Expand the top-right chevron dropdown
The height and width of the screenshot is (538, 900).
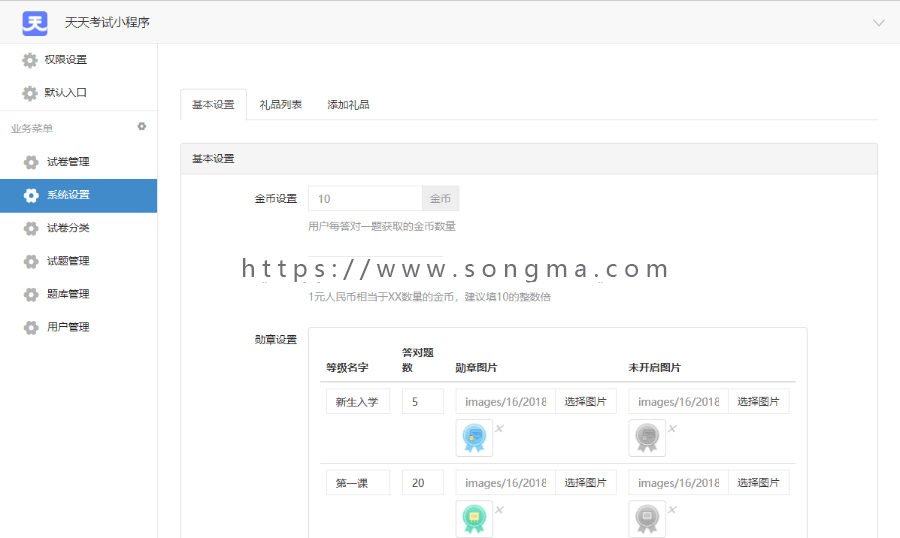[878, 23]
